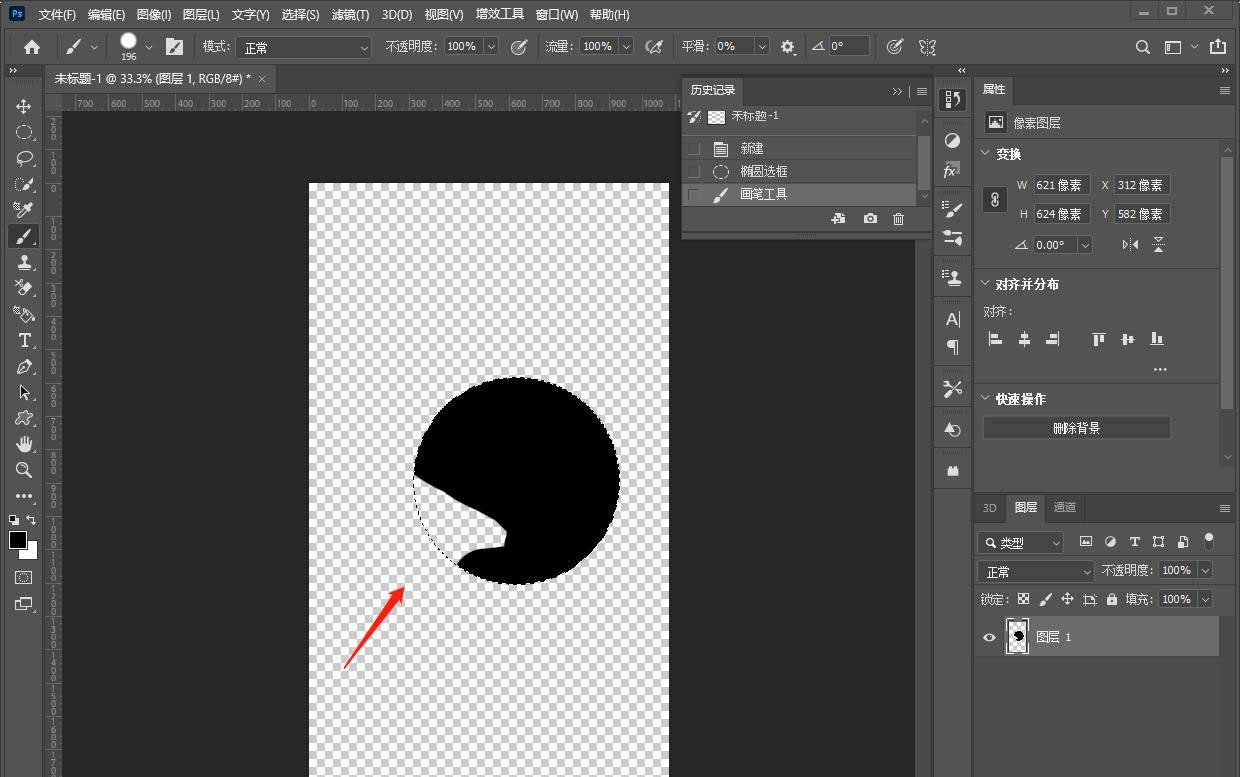Open the layer filter 类型 dropdown
1240x777 pixels.
[x=1020, y=542]
